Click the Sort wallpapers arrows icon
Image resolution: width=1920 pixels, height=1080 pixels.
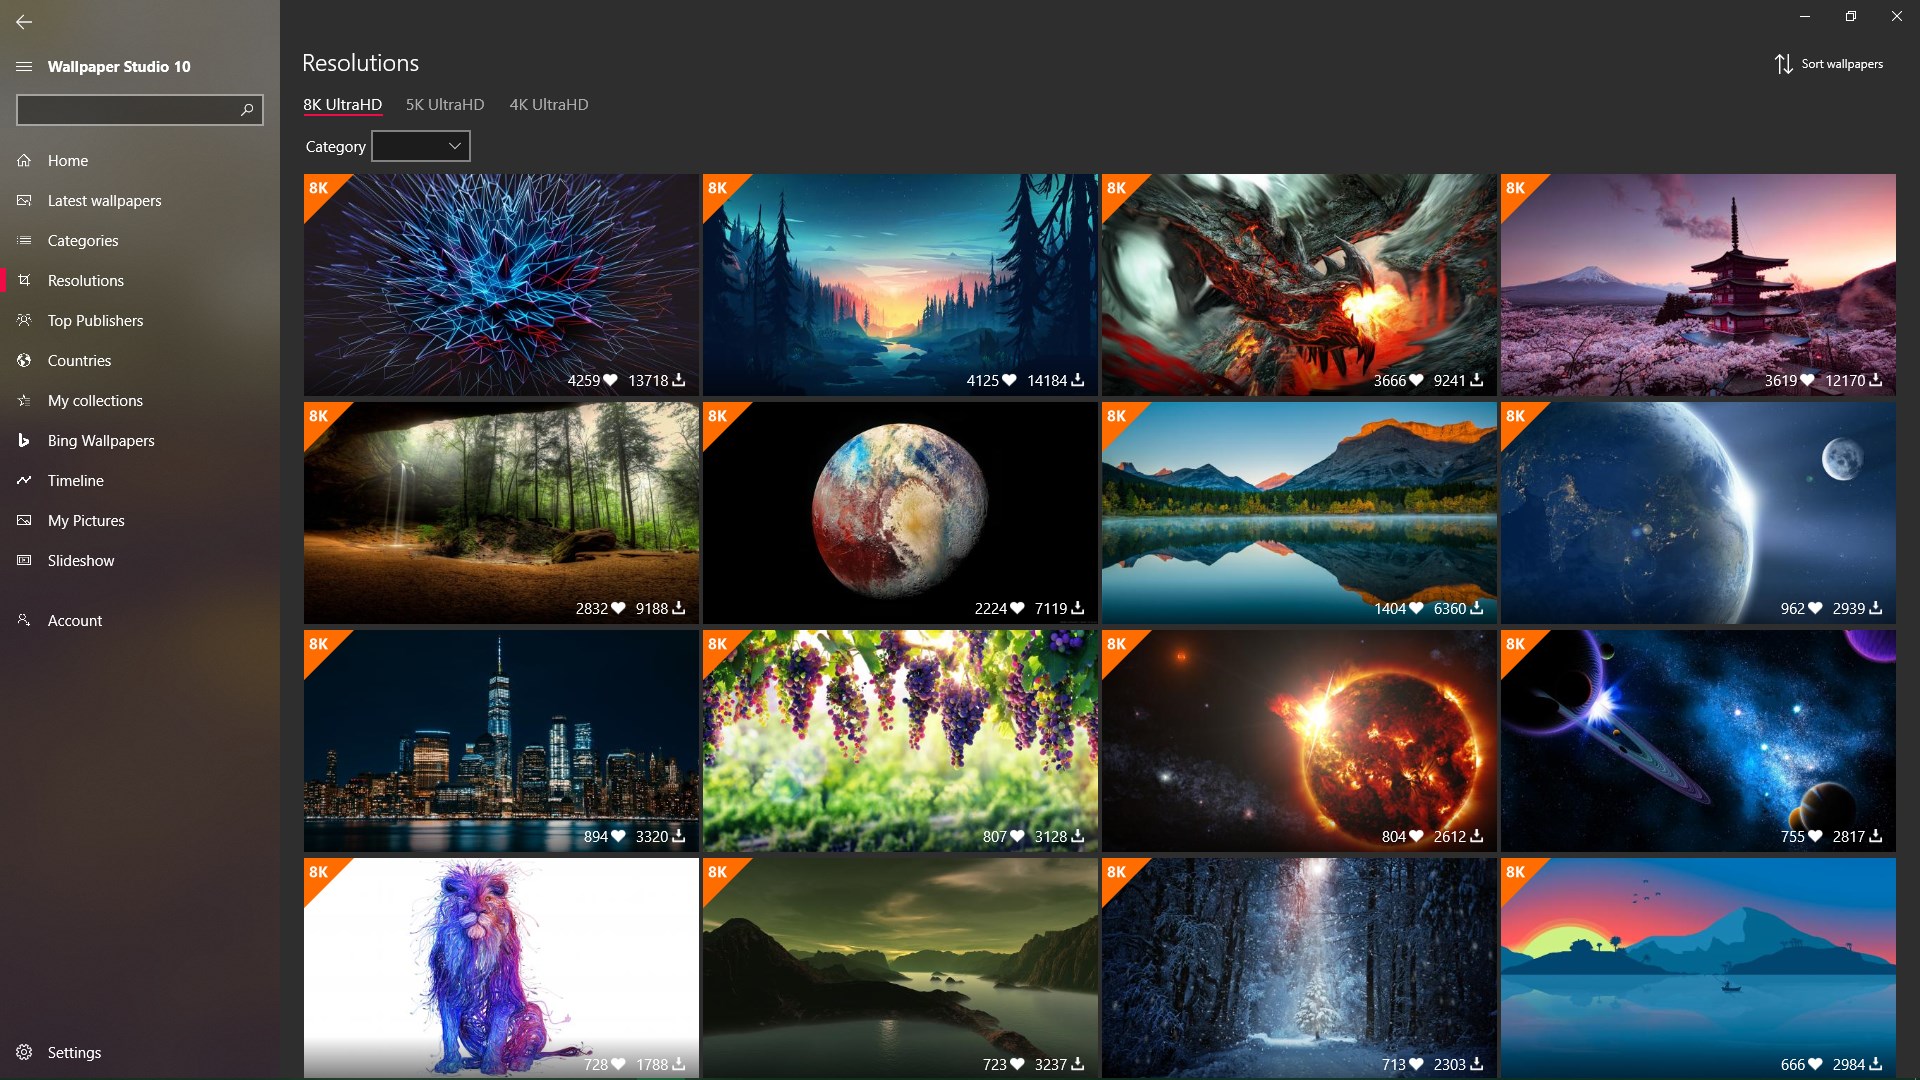tap(1783, 64)
